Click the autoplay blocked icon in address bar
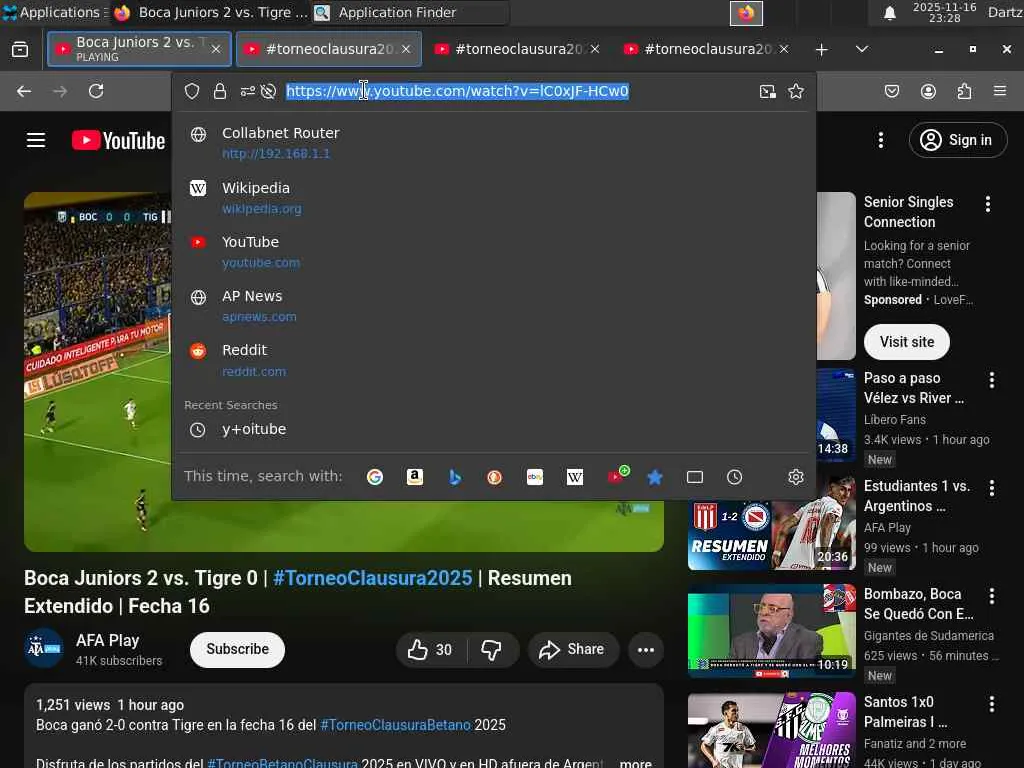This screenshot has height=768, width=1024. point(268,91)
